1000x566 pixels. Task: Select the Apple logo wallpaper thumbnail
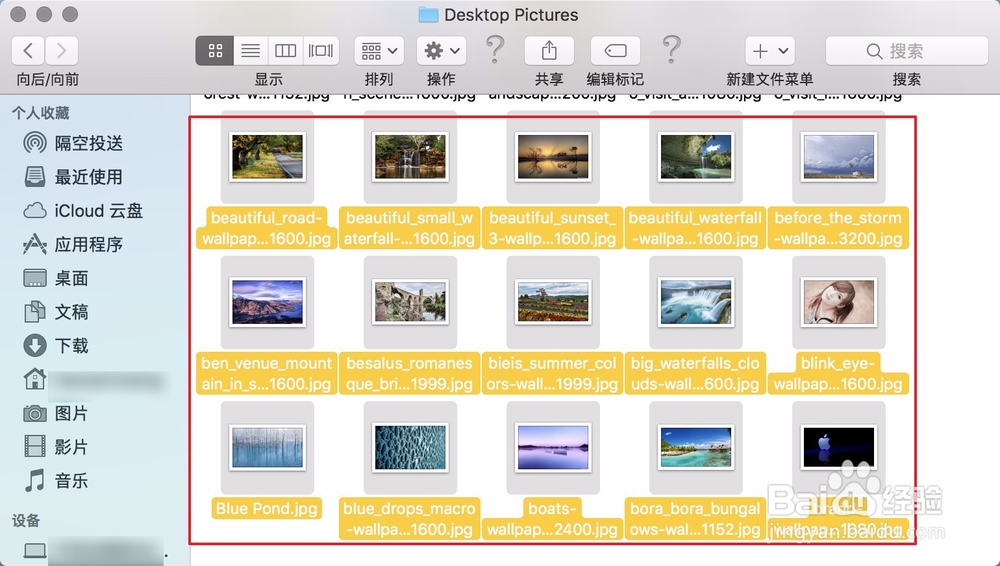(839, 447)
